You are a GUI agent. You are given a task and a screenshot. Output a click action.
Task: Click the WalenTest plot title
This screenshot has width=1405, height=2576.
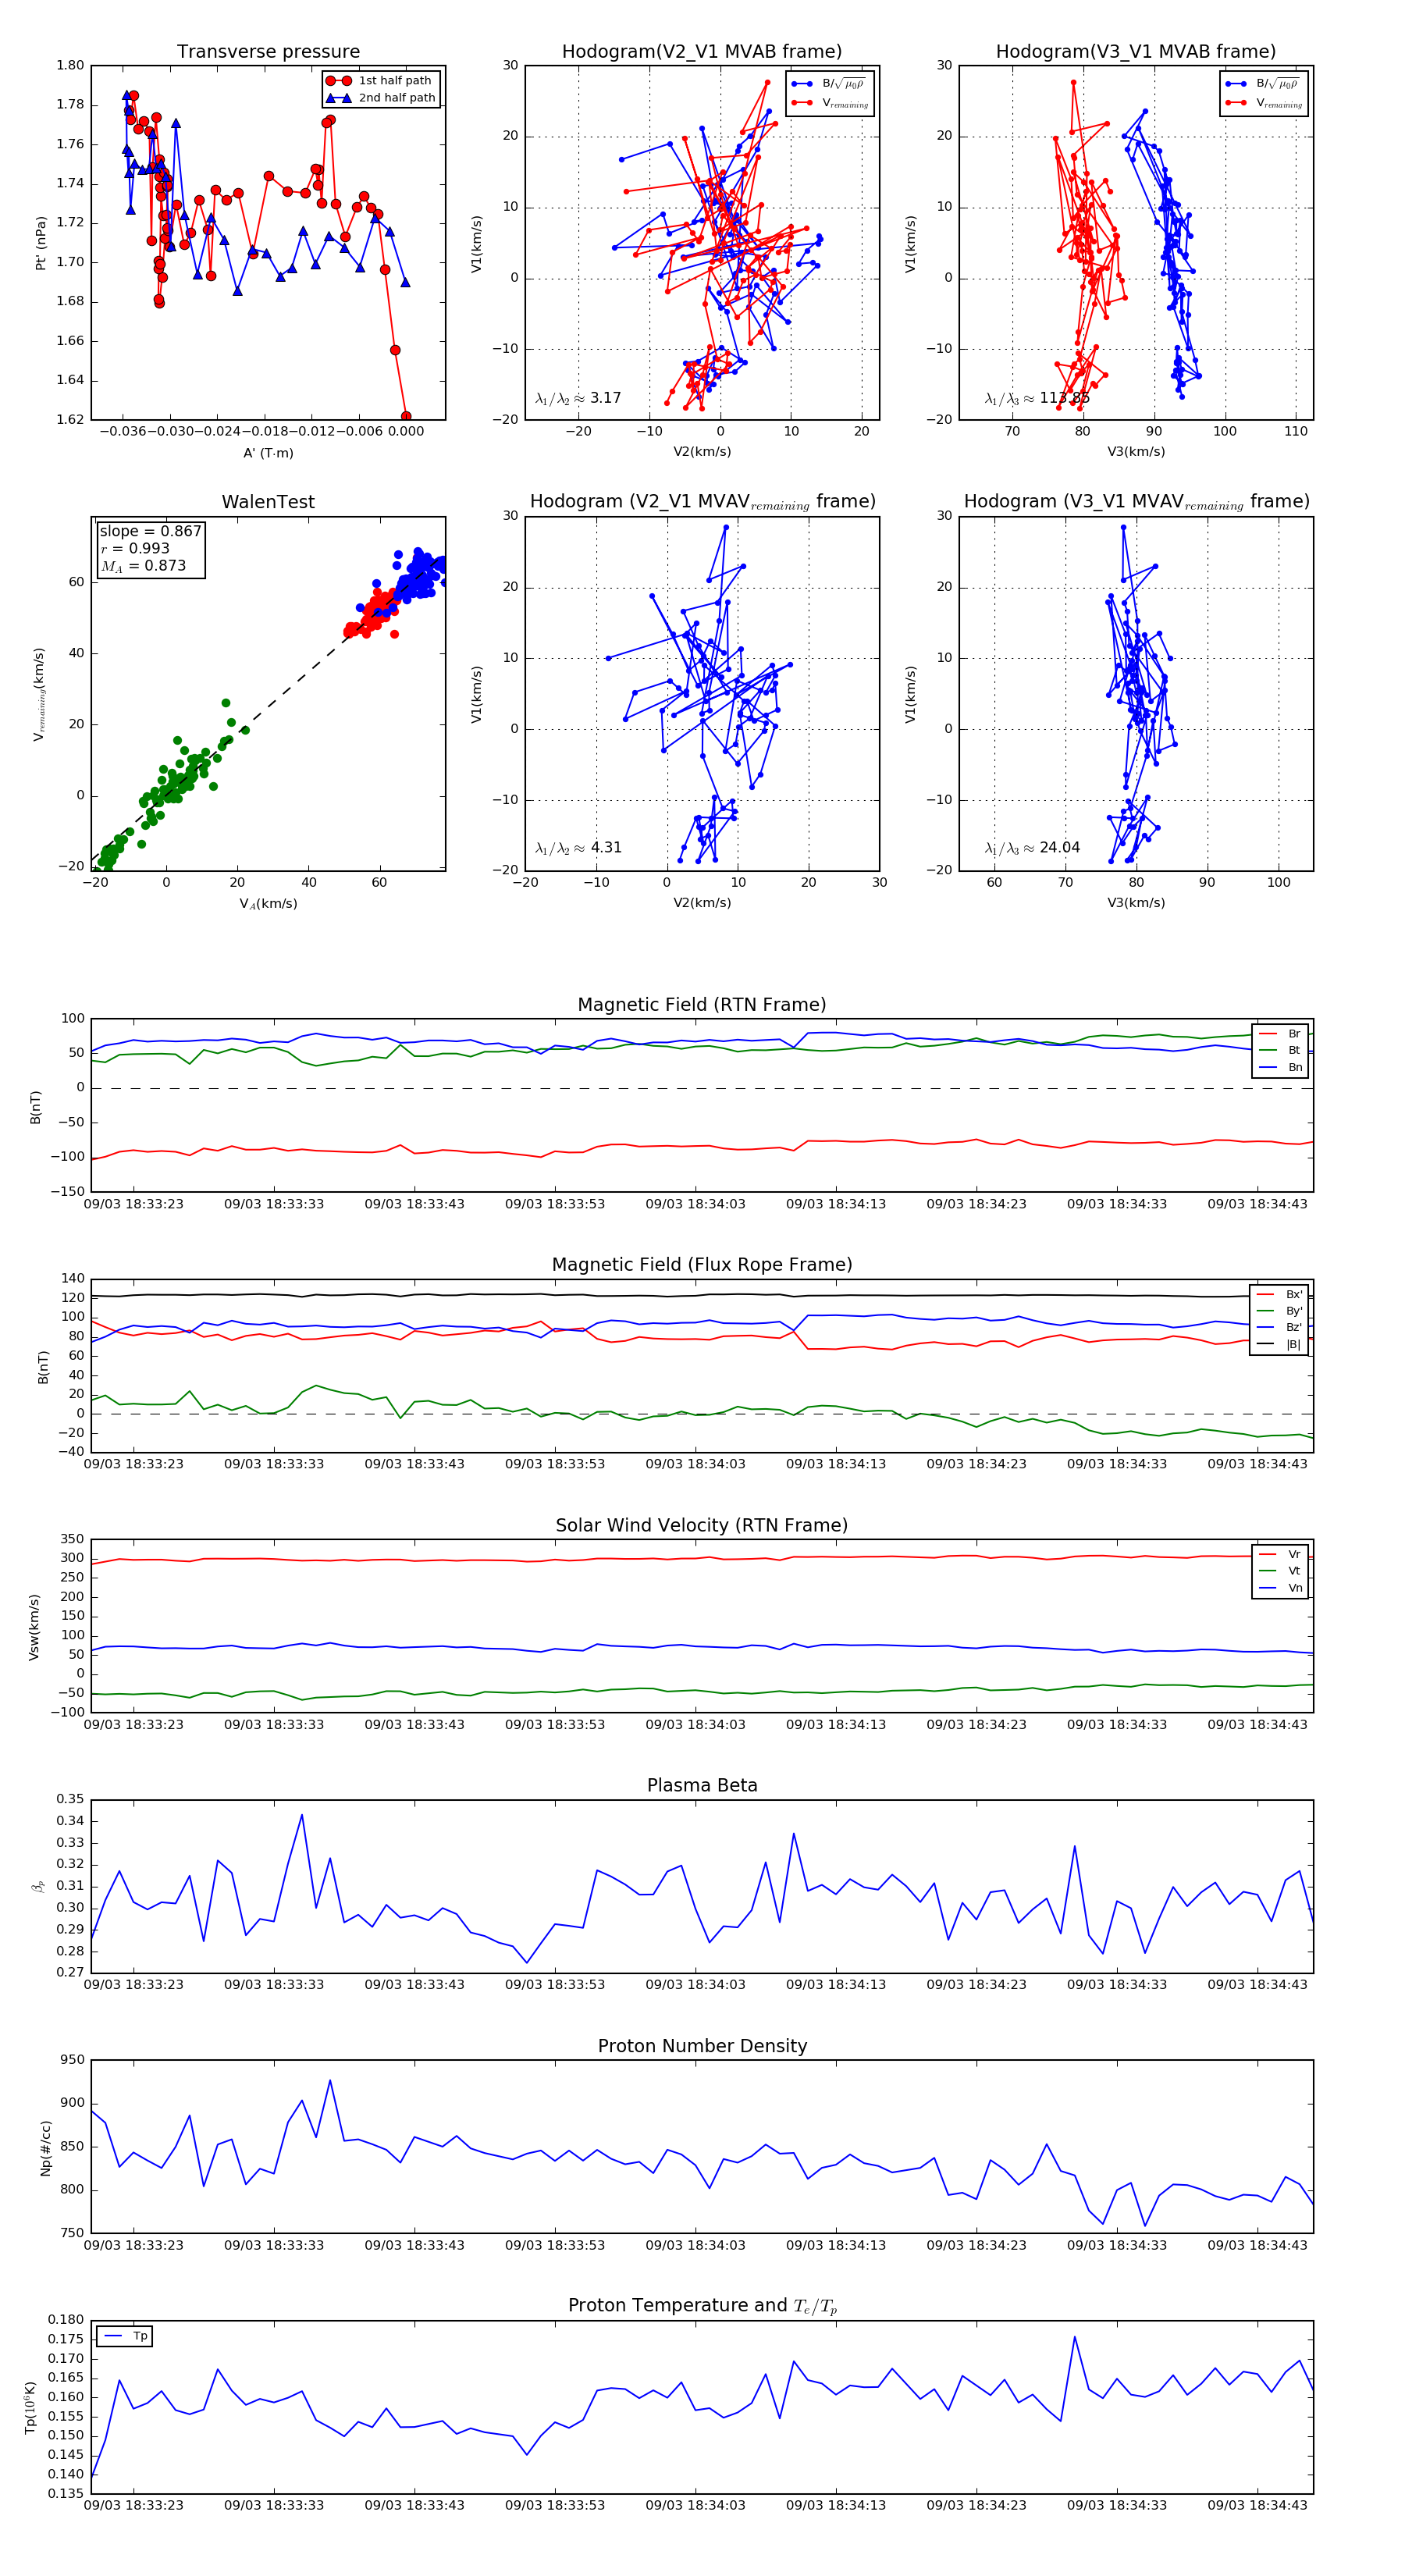pos(268,502)
